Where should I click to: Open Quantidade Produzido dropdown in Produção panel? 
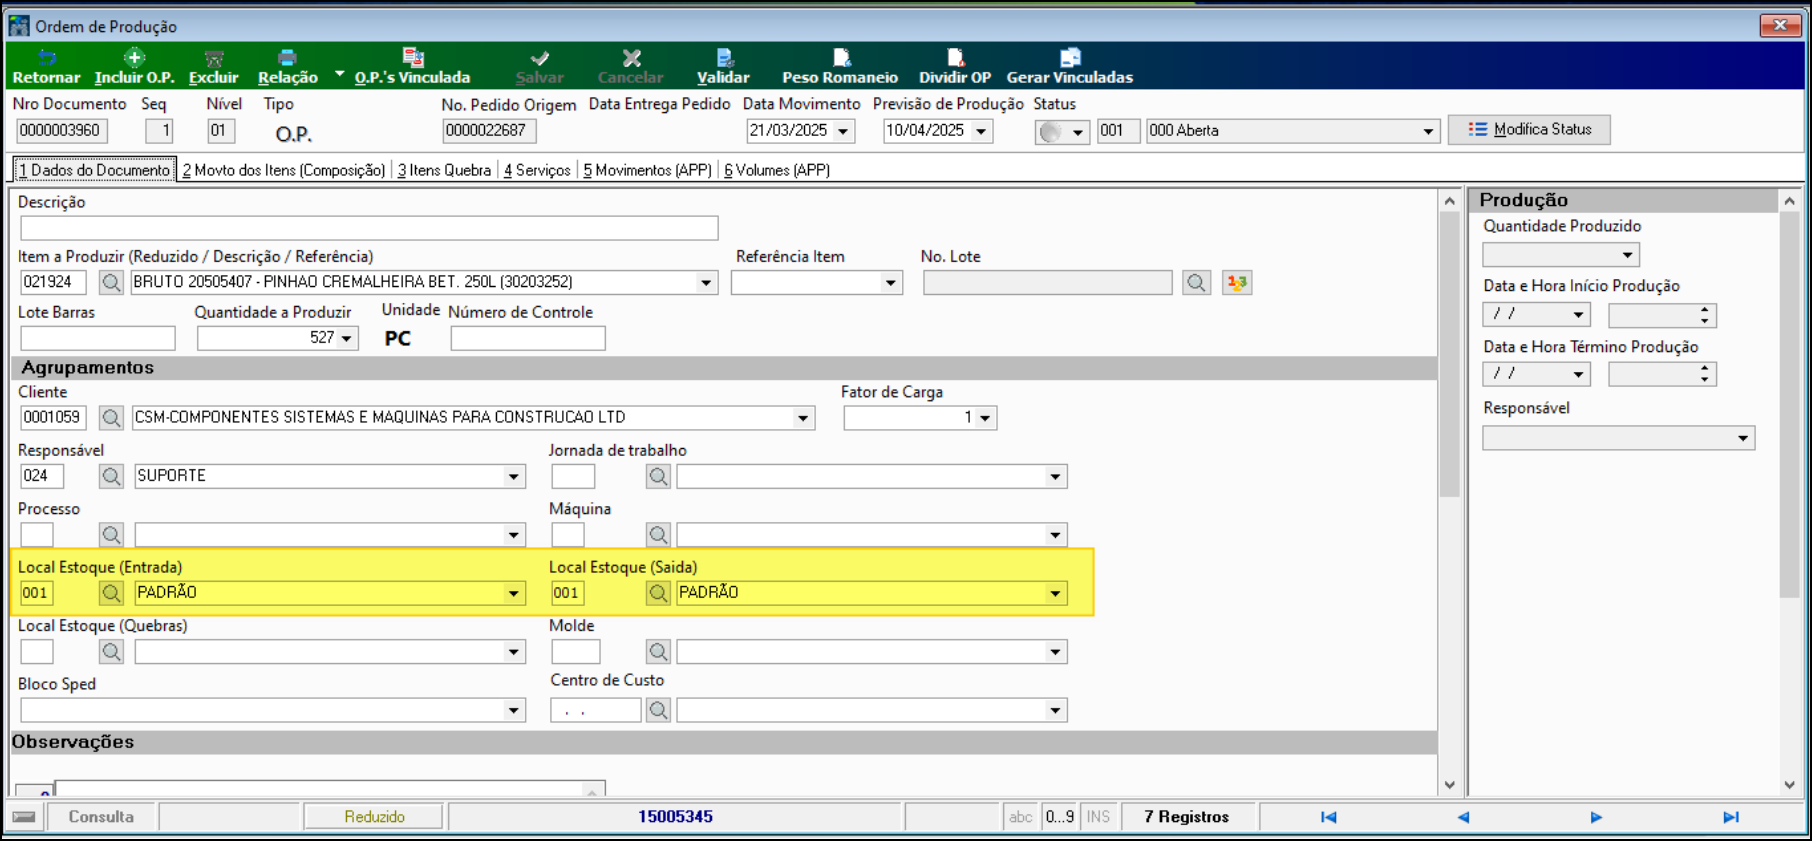click(1627, 255)
